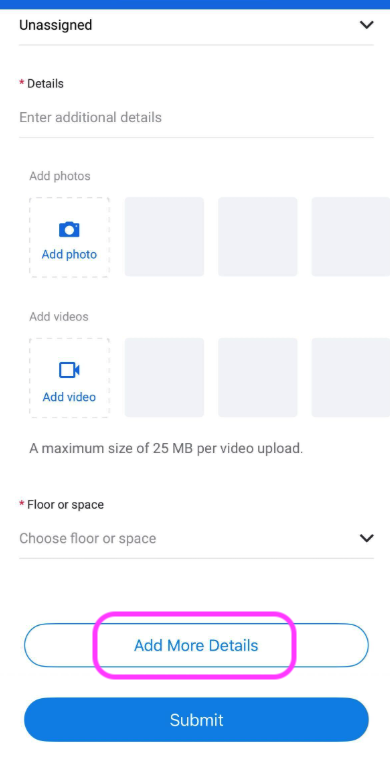Image resolution: width=390 pixels, height=770 pixels.
Task: Click the 25 MB video size note
Action: pos(166,448)
